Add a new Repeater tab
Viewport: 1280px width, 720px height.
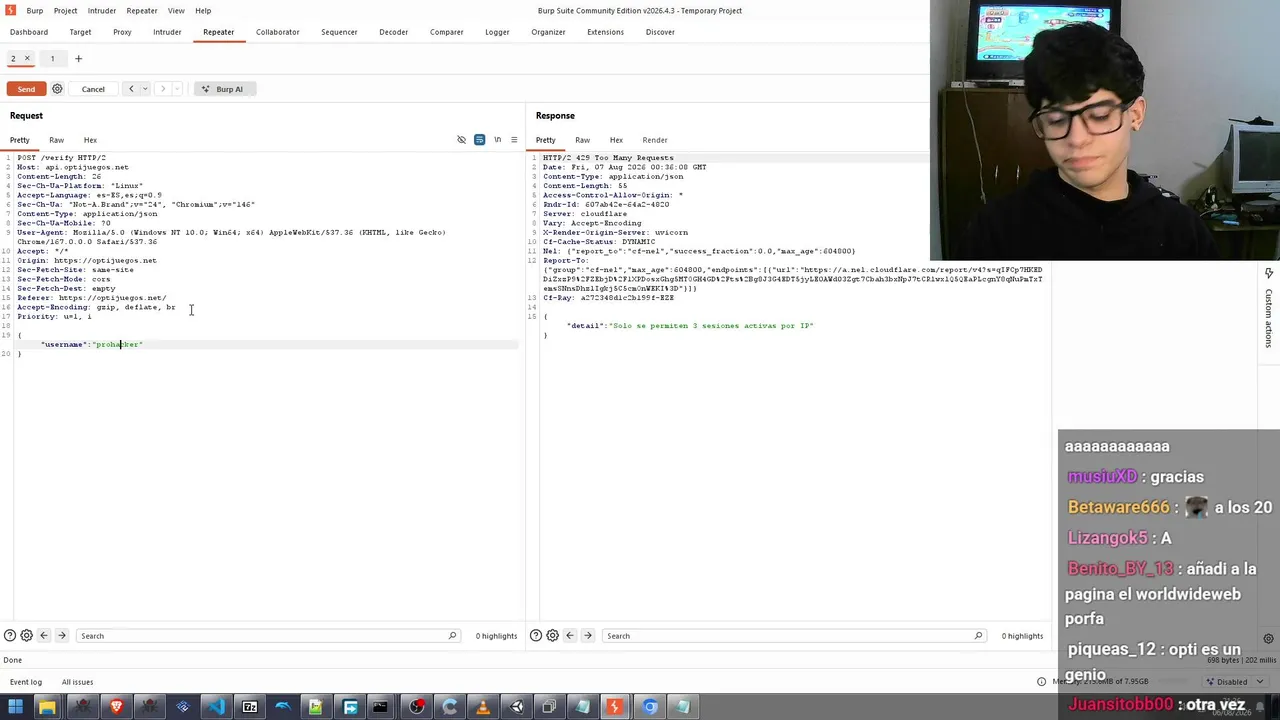coord(78,59)
